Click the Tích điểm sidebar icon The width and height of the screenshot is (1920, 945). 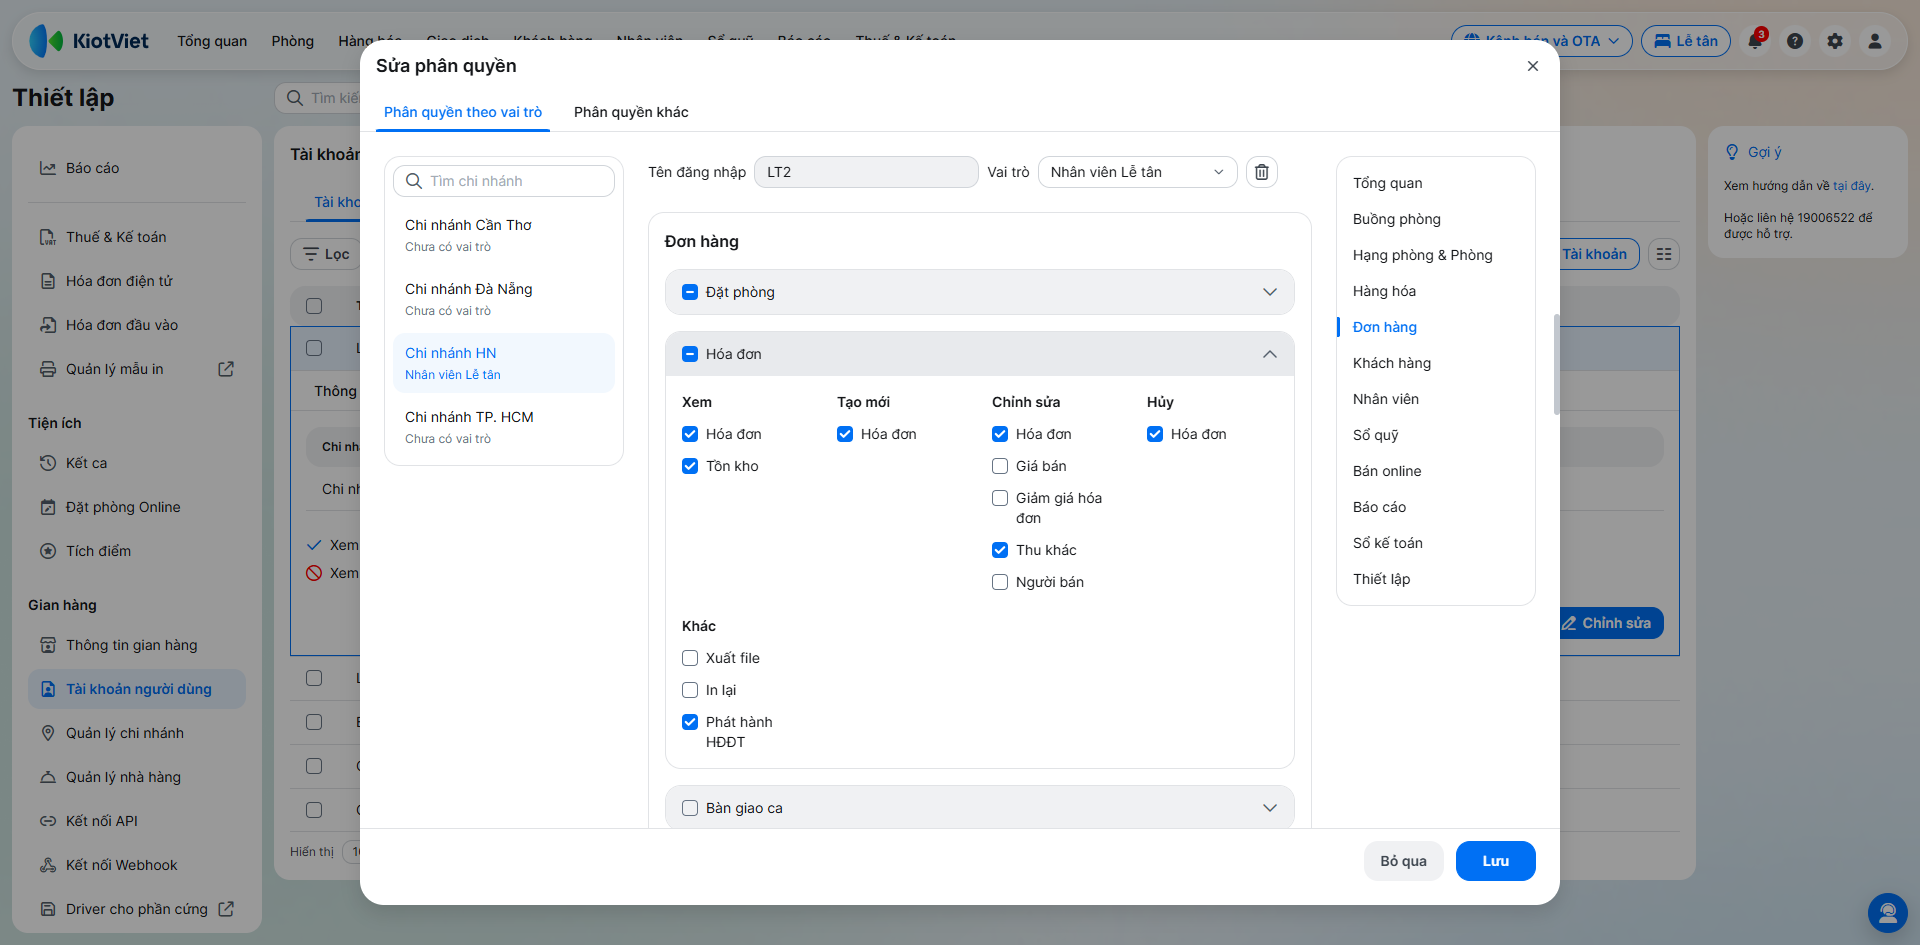[x=48, y=551]
